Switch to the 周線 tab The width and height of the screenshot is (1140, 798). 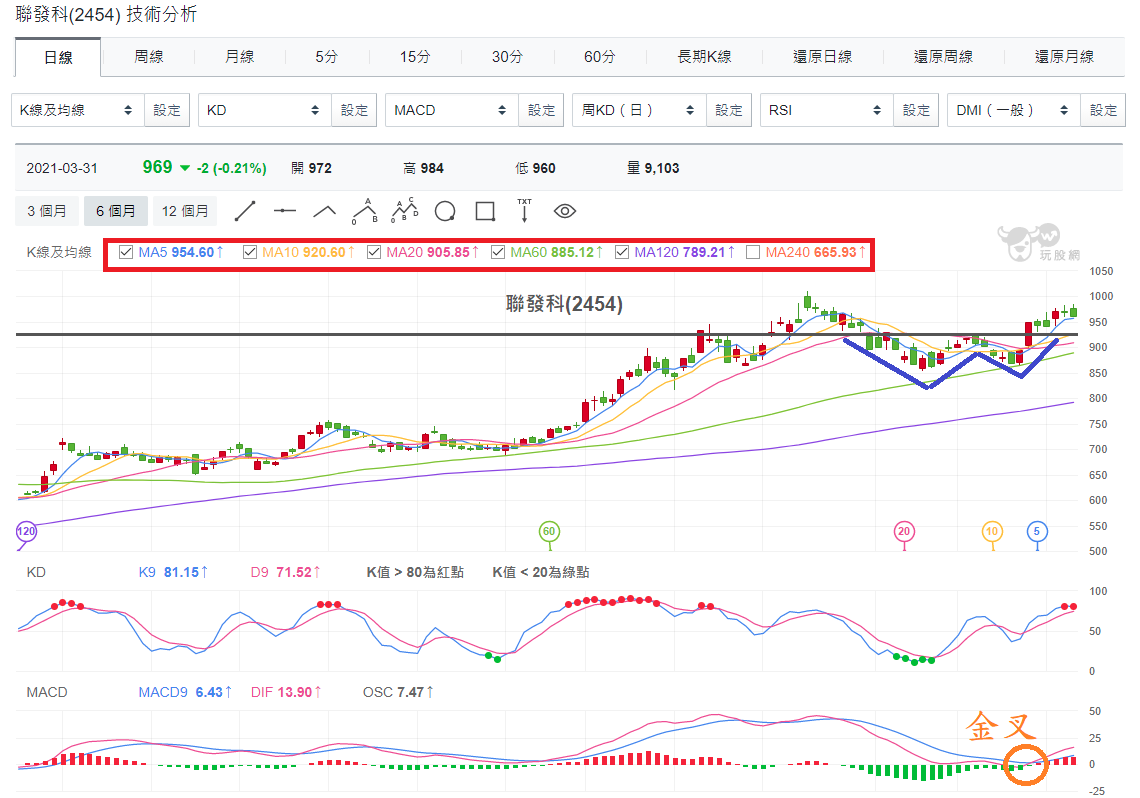(x=149, y=57)
